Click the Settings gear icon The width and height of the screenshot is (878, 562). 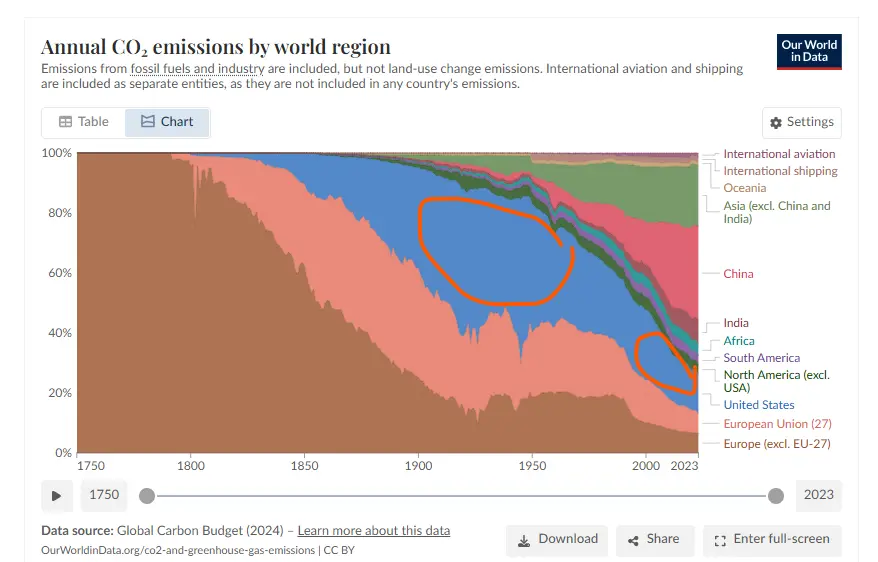(776, 122)
